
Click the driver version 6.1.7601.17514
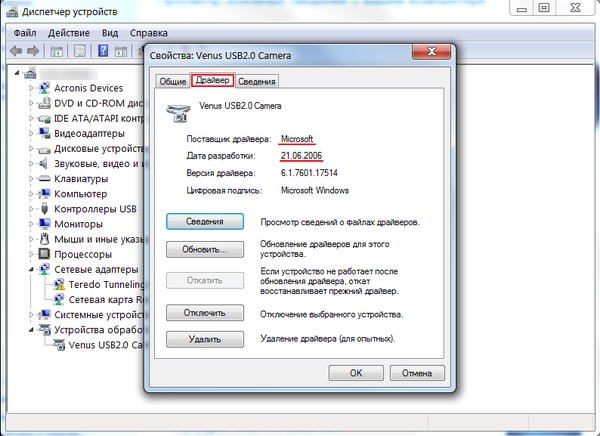309,173
